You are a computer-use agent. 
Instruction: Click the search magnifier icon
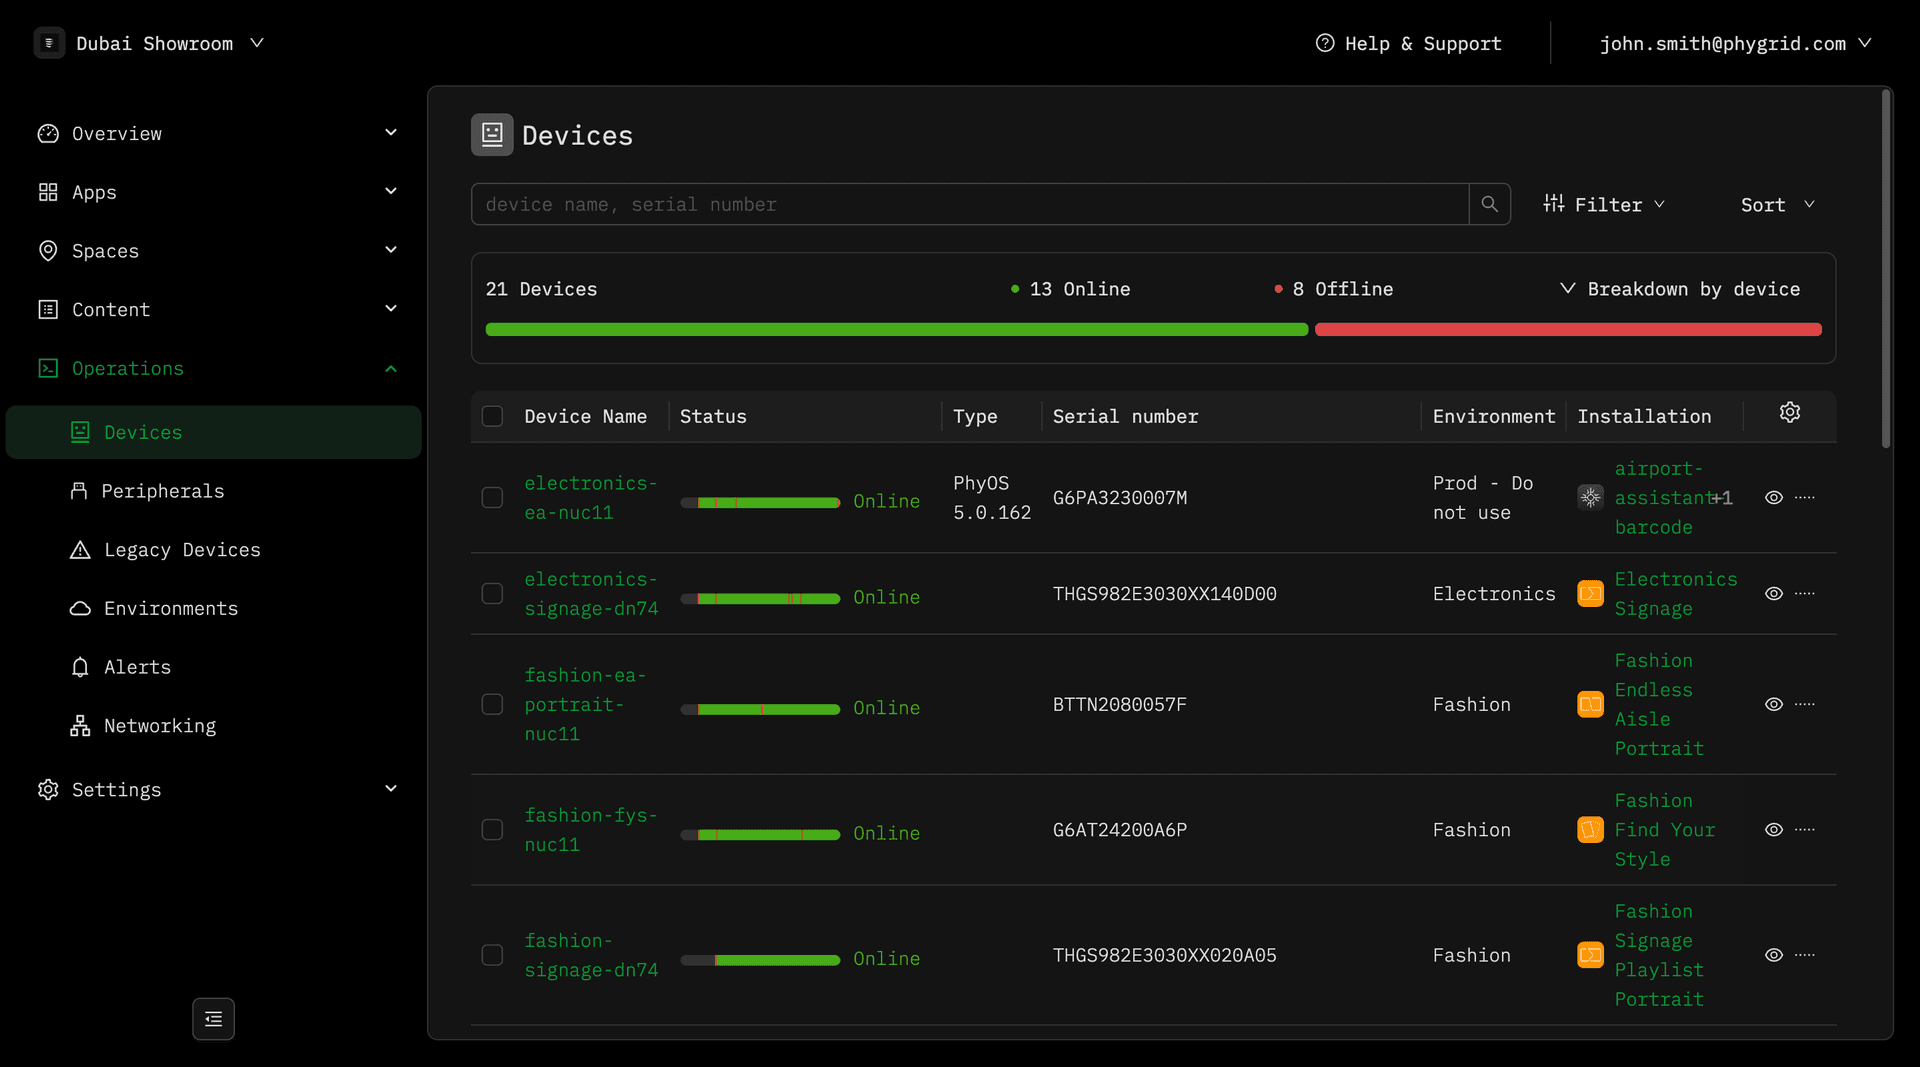pyautogui.click(x=1489, y=204)
